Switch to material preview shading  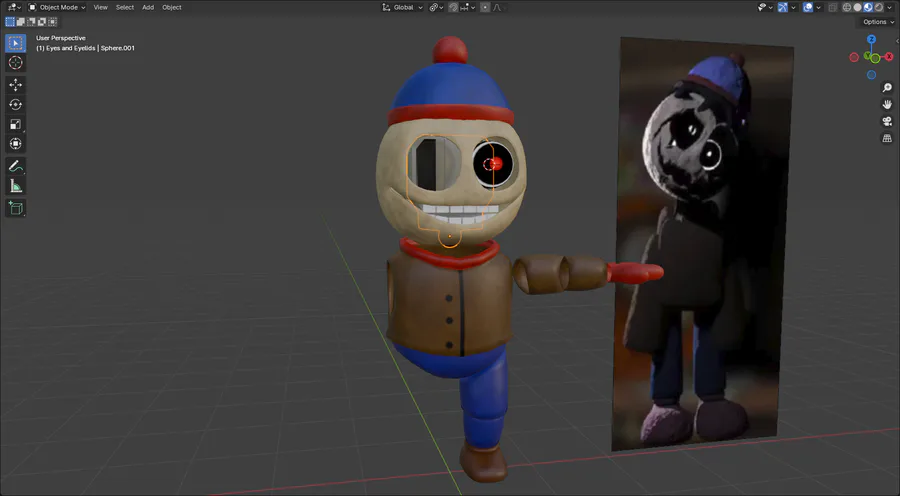click(868, 7)
